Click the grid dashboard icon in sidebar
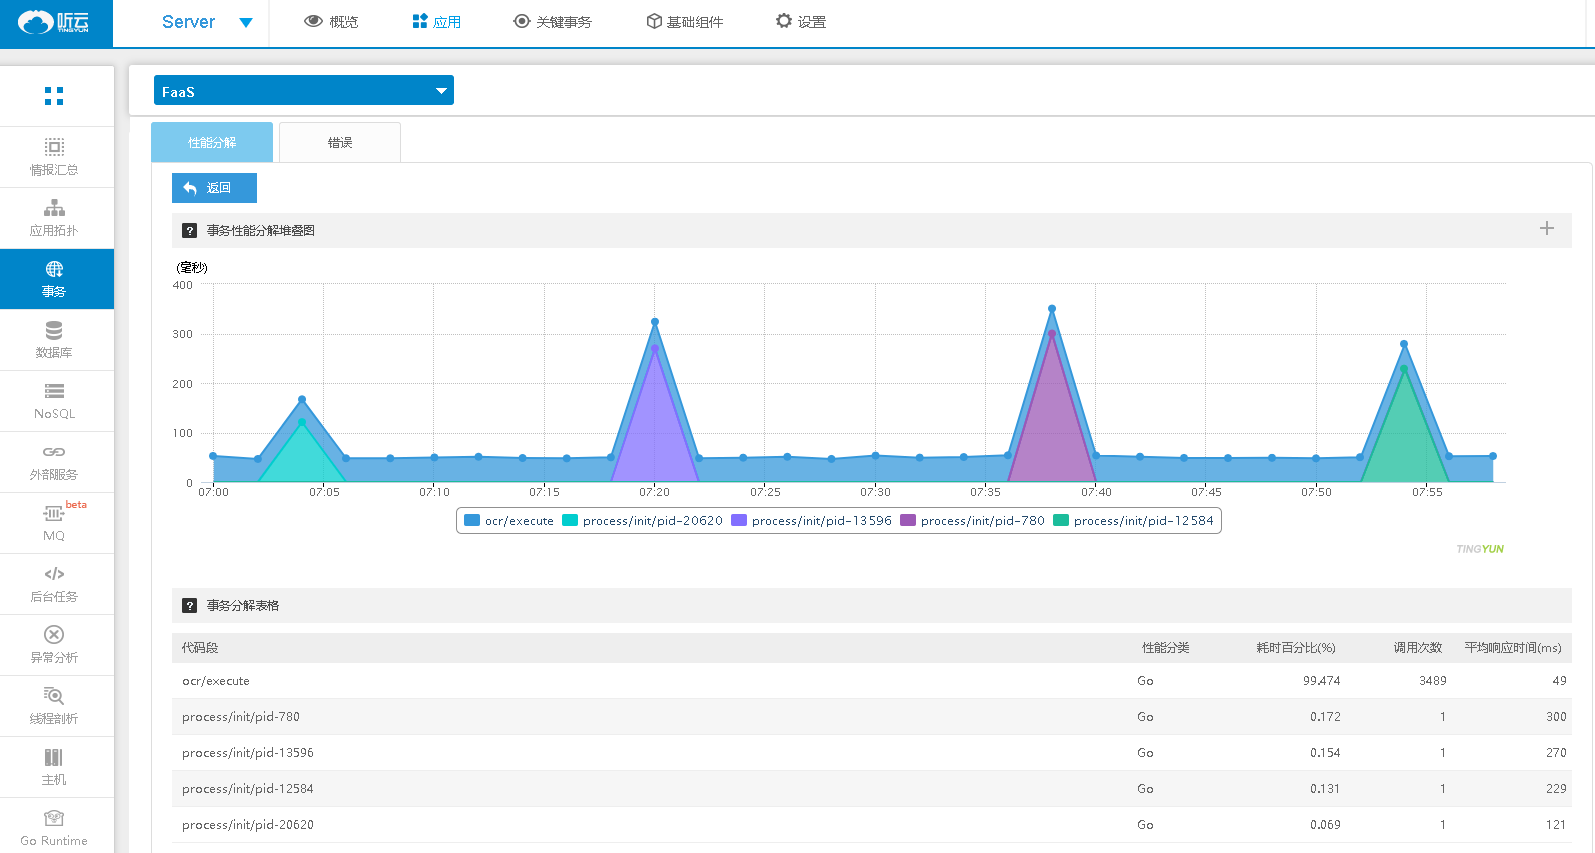This screenshot has height=853, width=1595. tap(54, 96)
